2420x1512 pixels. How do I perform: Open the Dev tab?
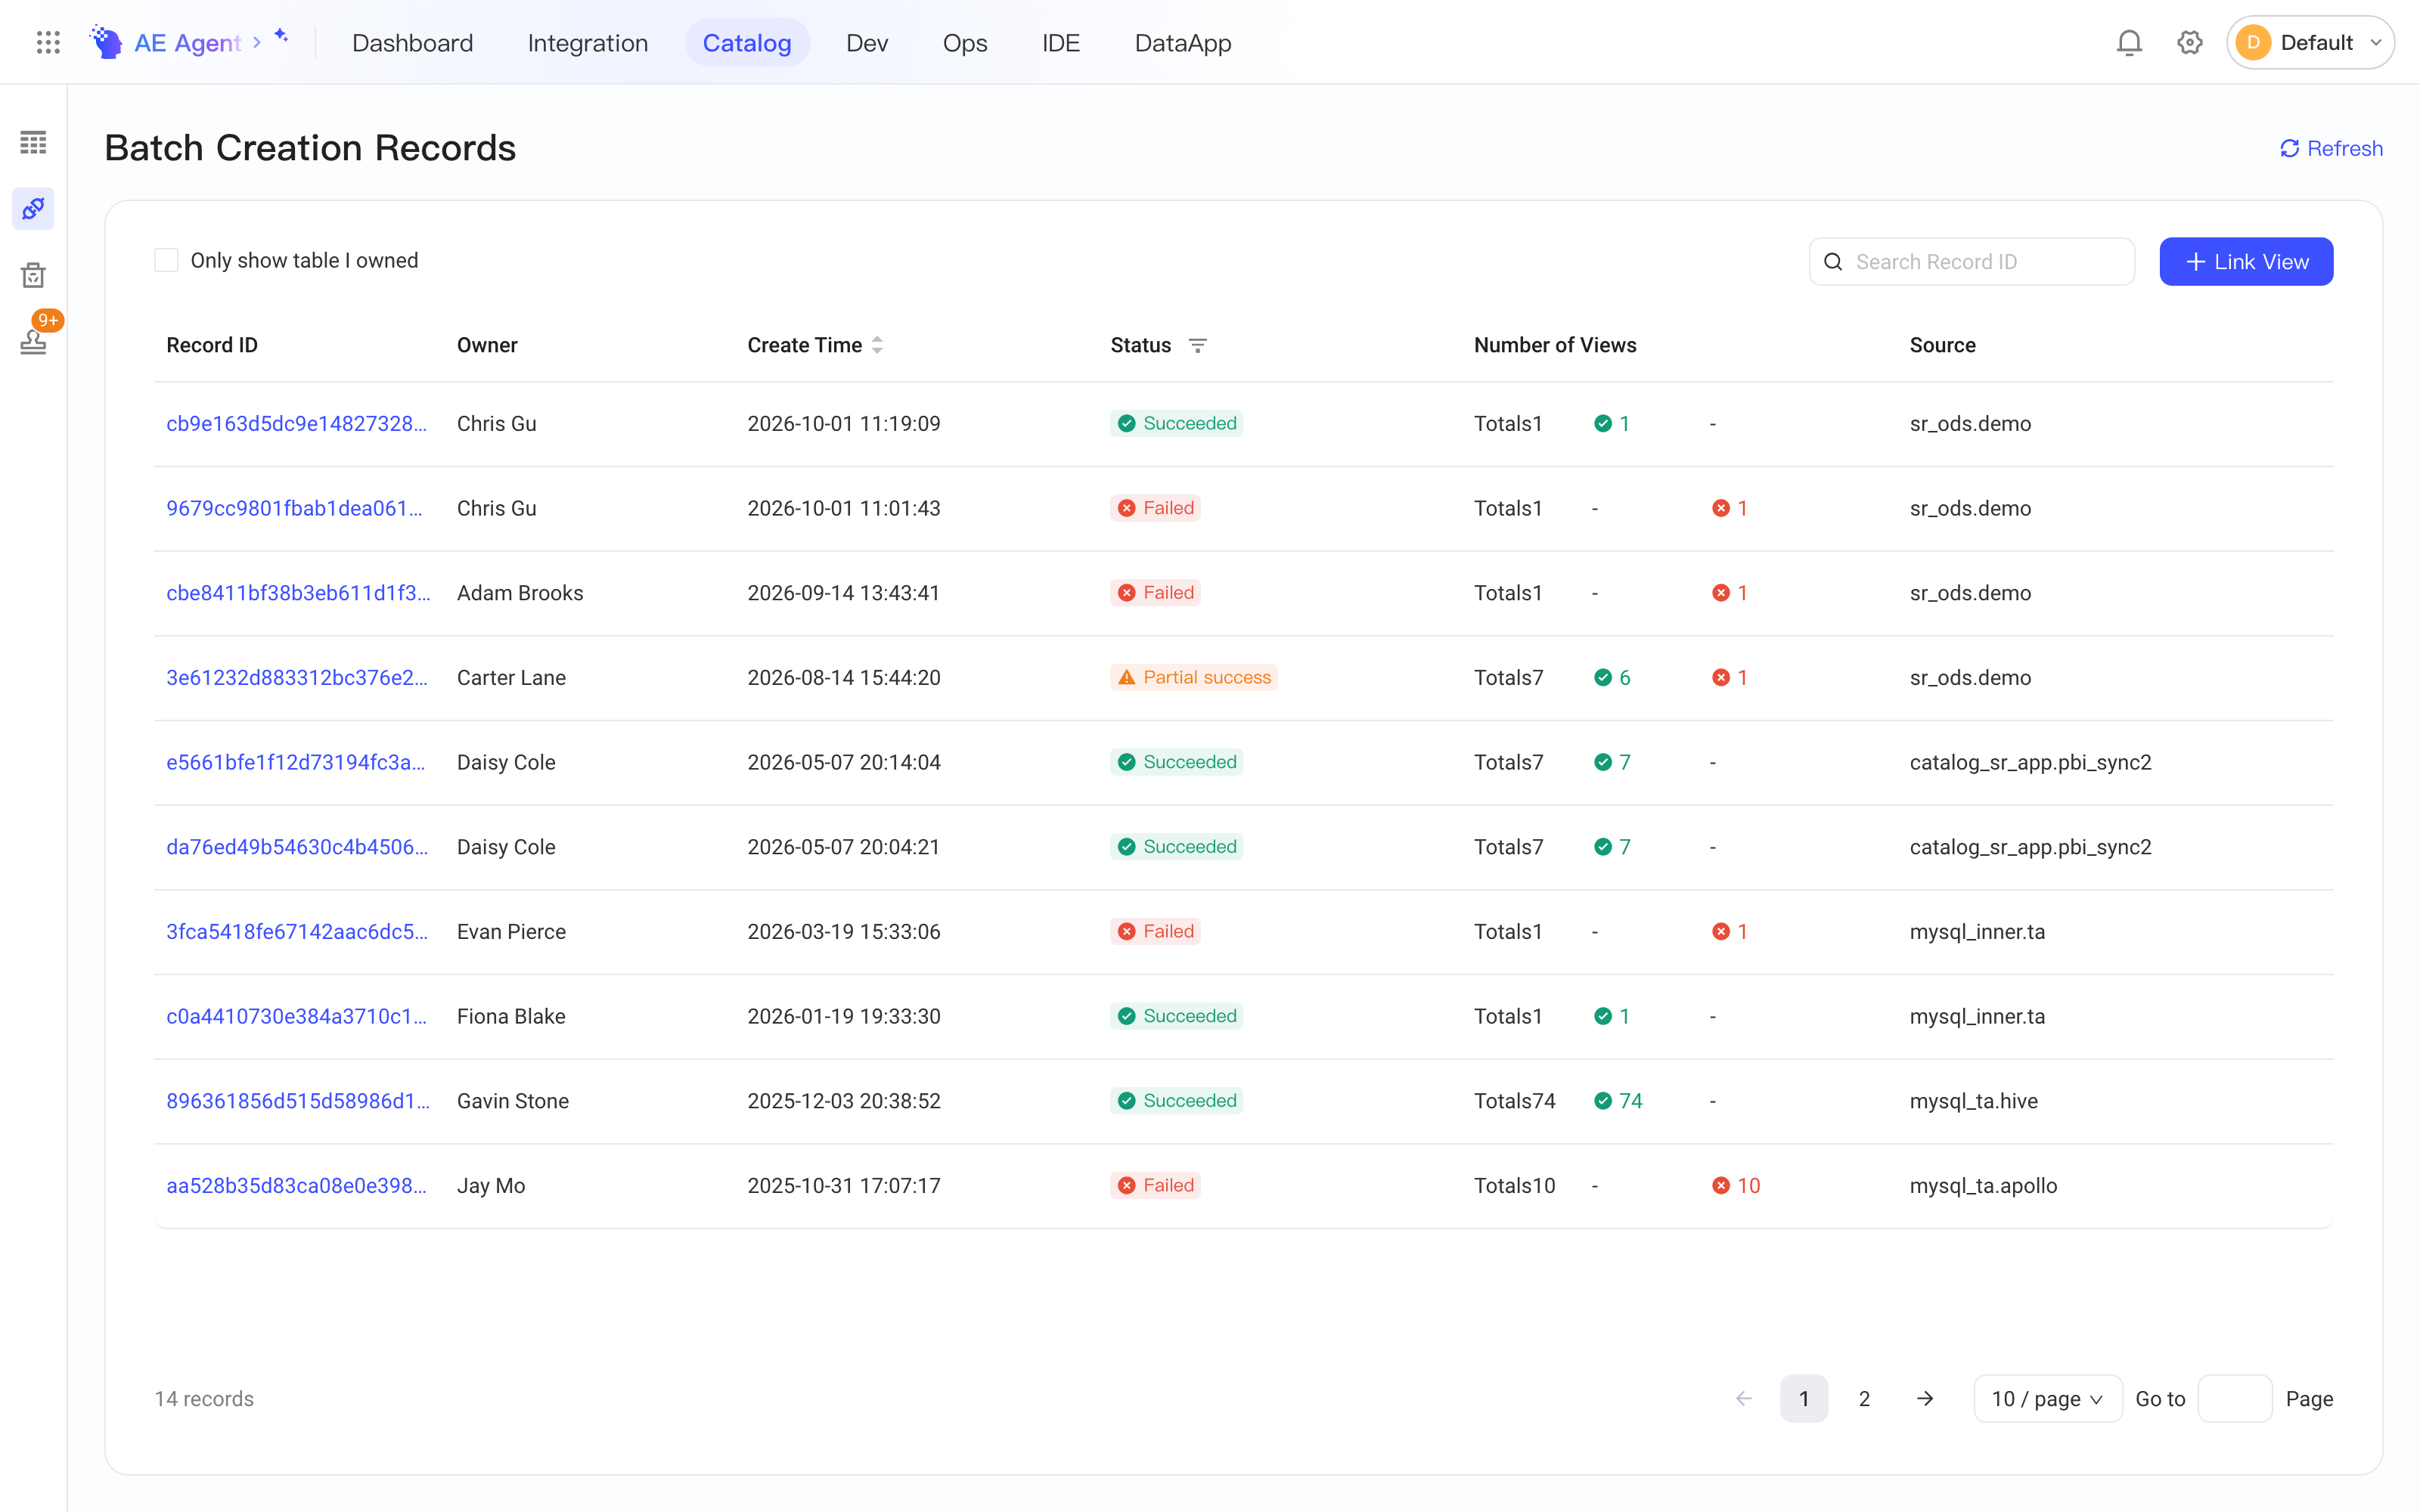click(867, 42)
